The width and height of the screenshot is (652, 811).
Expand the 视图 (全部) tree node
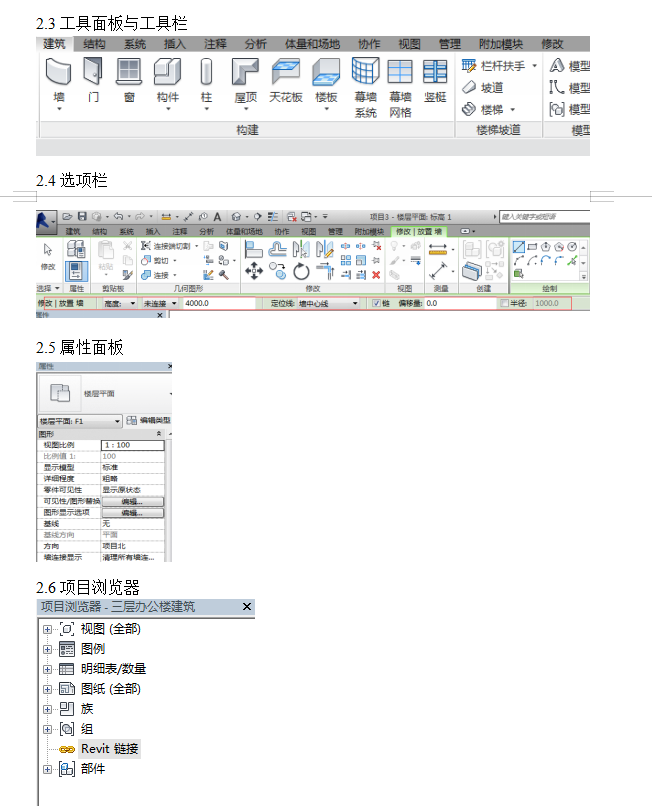[x=48, y=629]
